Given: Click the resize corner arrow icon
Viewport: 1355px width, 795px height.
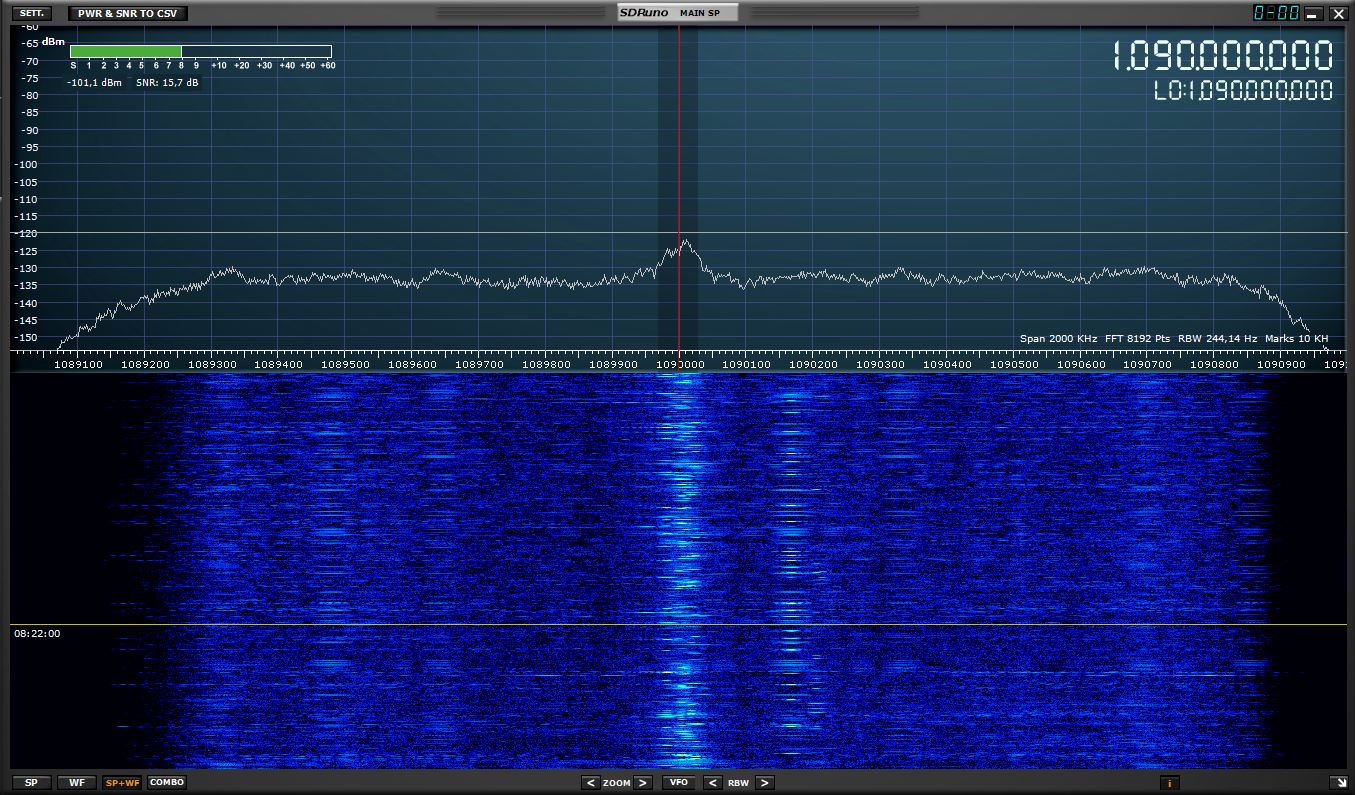Looking at the screenshot, I should (x=1337, y=783).
